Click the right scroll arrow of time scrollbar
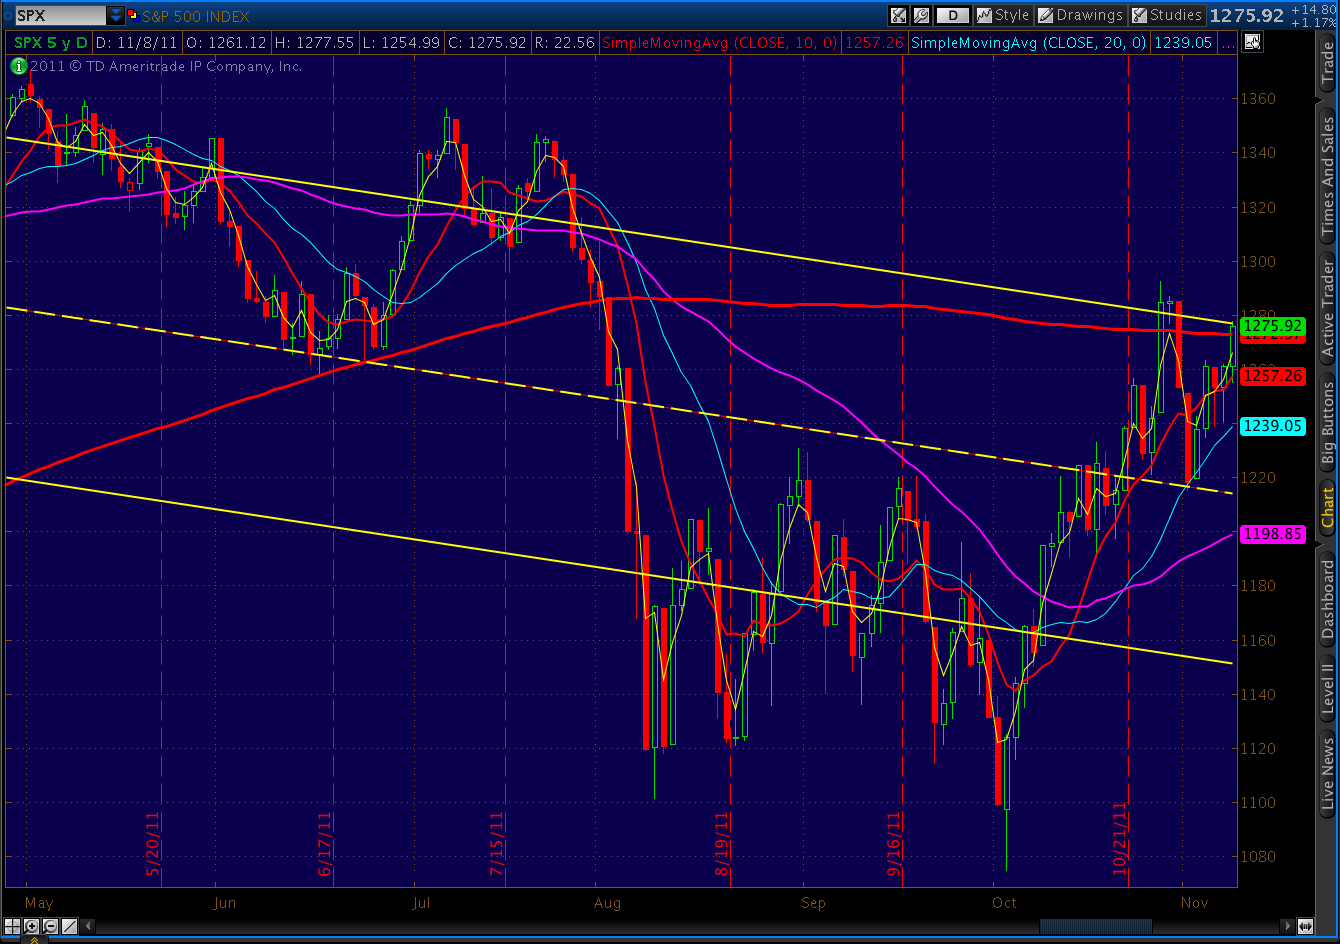The height and width of the screenshot is (944, 1340). [x=1287, y=926]
